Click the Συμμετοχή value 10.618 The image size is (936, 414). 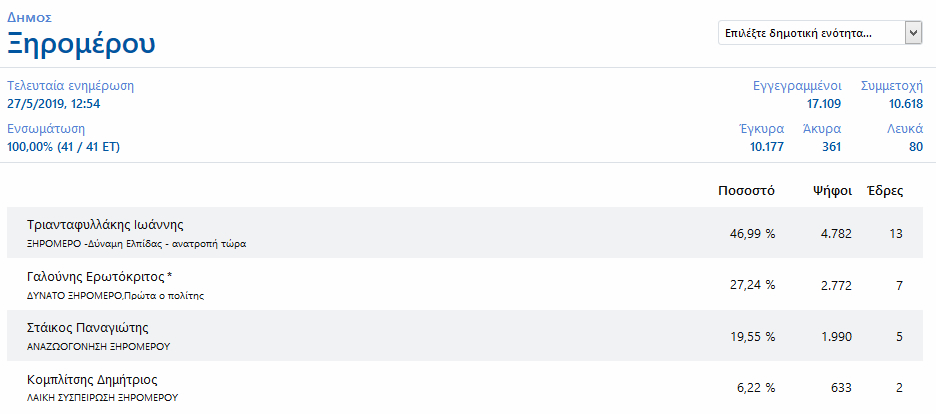click(x=906, y=104)
